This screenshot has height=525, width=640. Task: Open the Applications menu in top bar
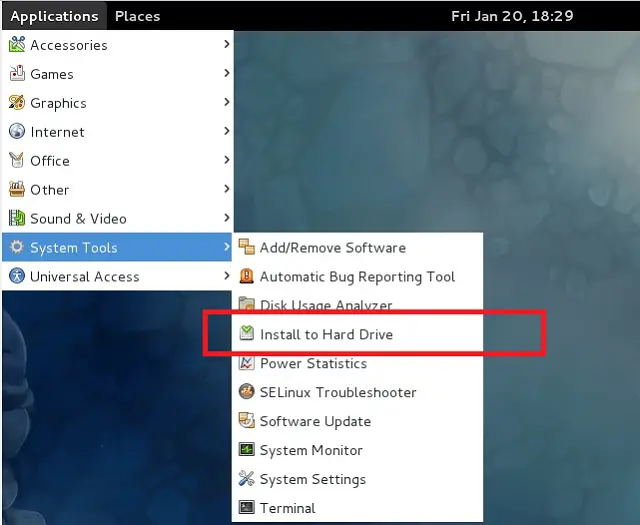(54, 16)
